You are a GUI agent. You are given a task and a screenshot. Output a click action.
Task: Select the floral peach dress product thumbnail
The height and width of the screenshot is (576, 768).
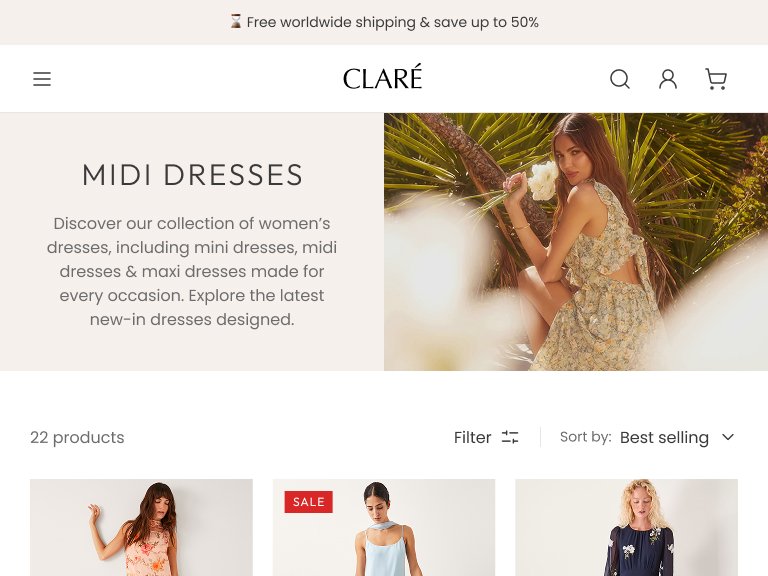(x=141, y=528)
